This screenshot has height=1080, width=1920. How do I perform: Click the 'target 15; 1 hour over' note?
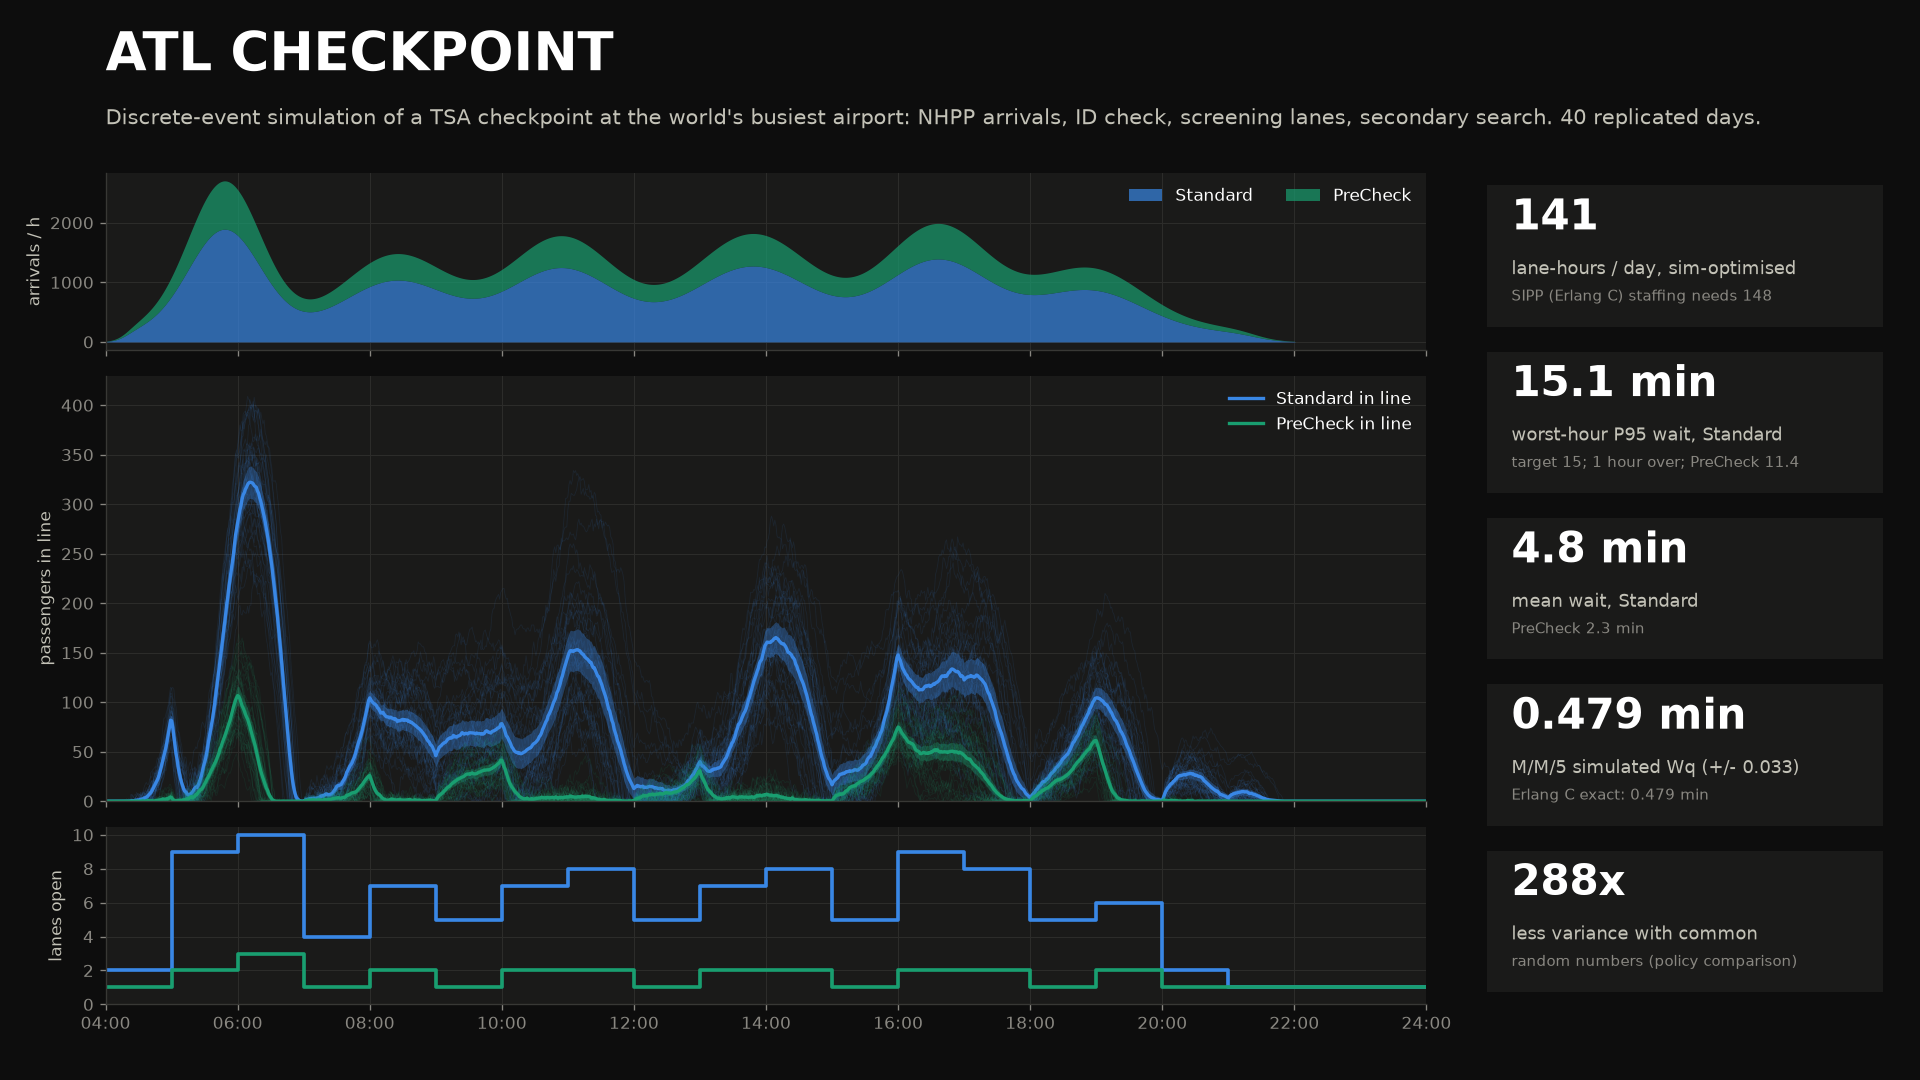pyautogui.click(x=1596, y=462)
